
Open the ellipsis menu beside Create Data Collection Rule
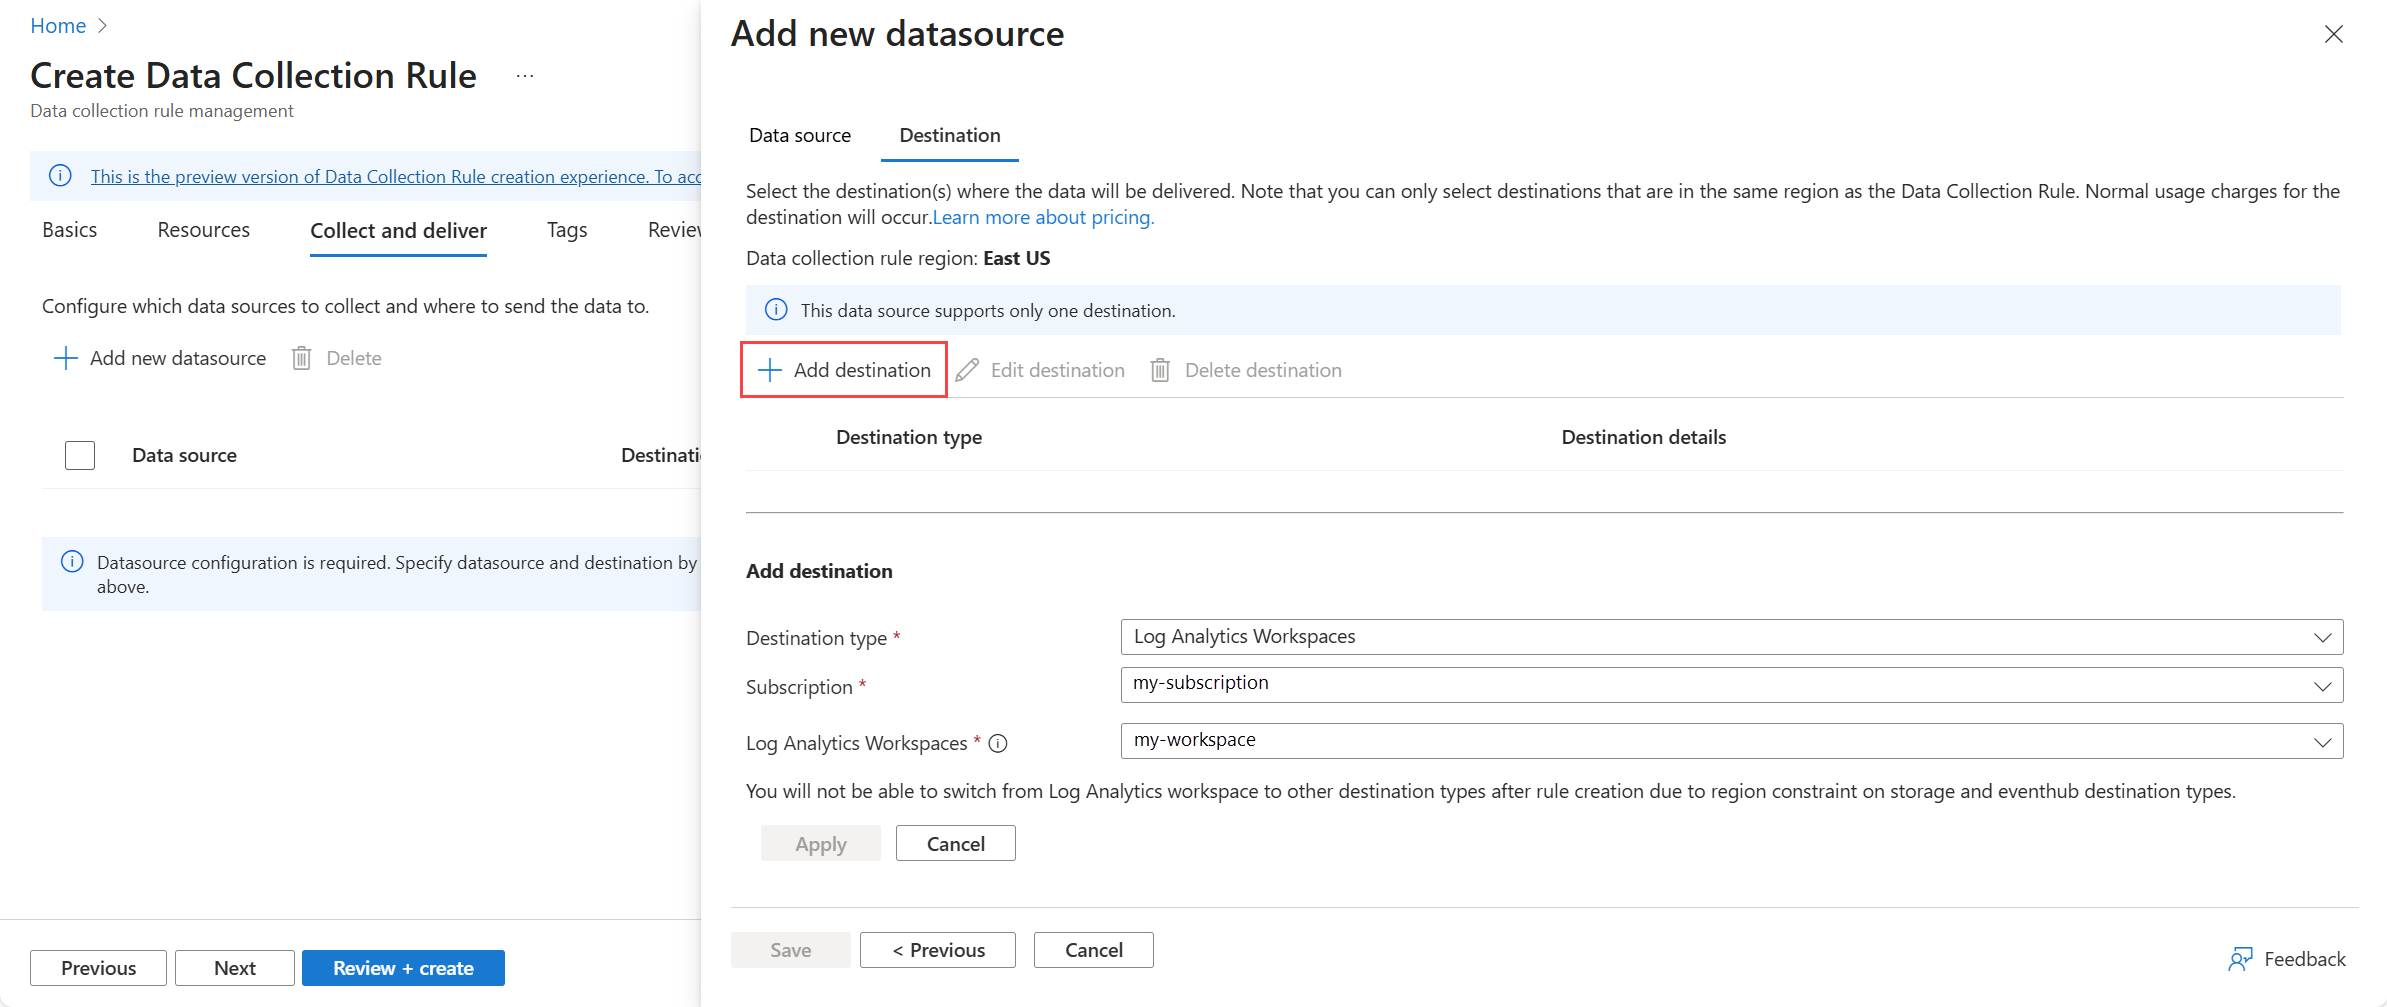click(525, 76)
